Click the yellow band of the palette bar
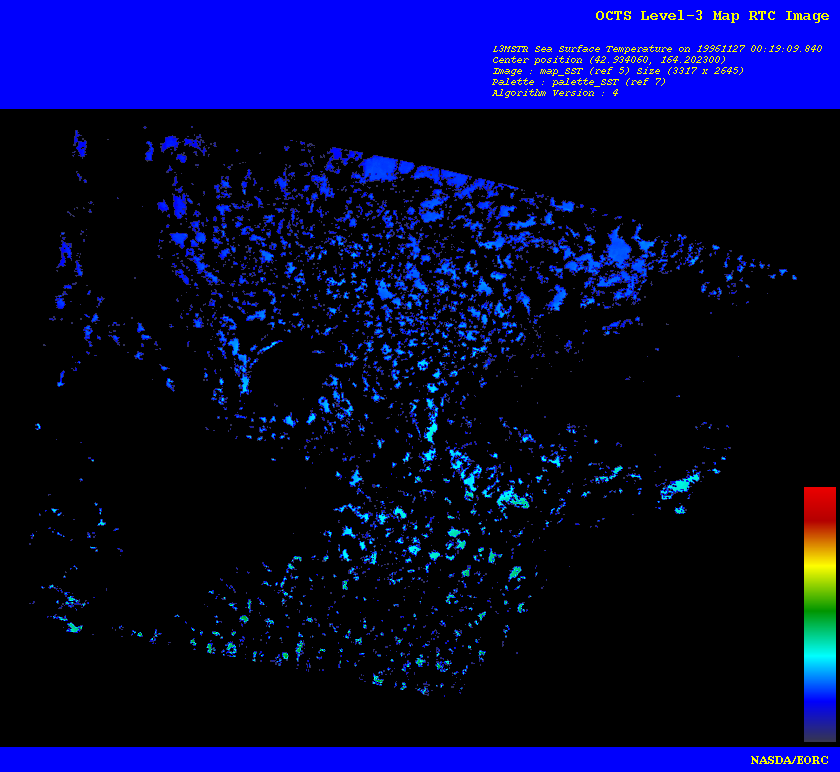This screenshot has height=772, width=840. point(819,570)
